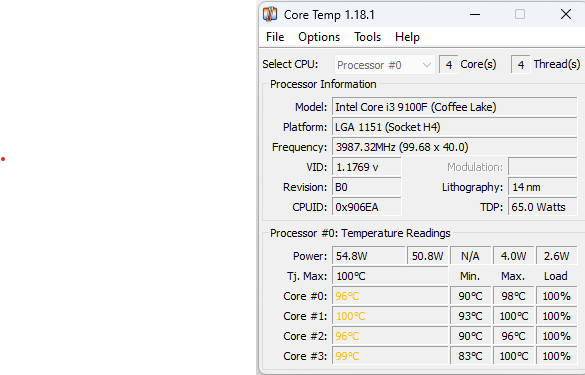This screenshot has height=375, width=585.
Task: Expand the Select CPU Processor #0 dropdown
Action: pyautogui.click(x=385, y=65)
